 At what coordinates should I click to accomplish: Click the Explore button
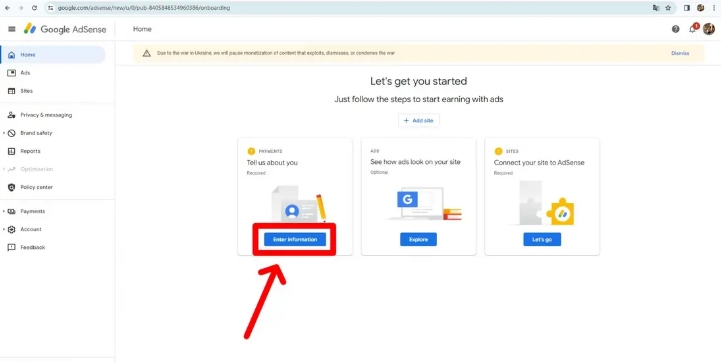coord(418,239)
